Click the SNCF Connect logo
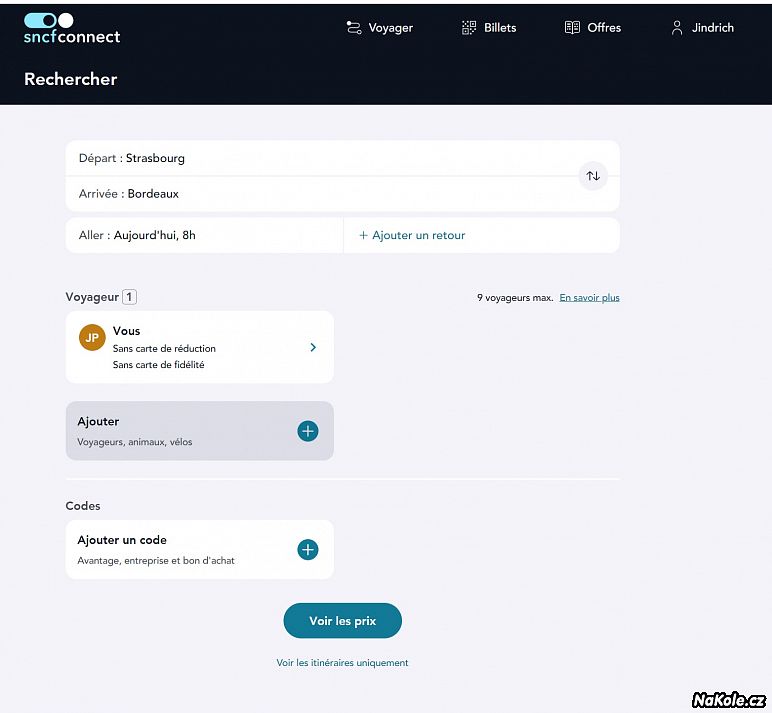The height and width of the screenshot is (713, 772). tap(71, 29)
